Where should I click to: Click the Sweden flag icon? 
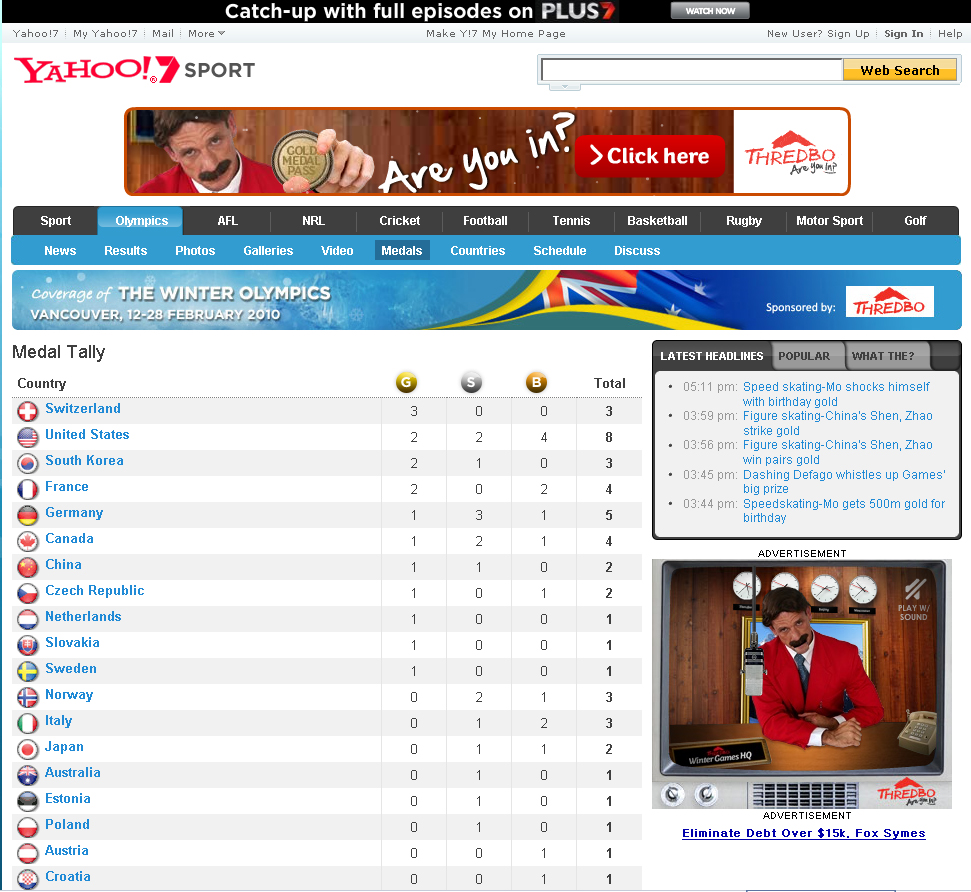pos(27,671)
